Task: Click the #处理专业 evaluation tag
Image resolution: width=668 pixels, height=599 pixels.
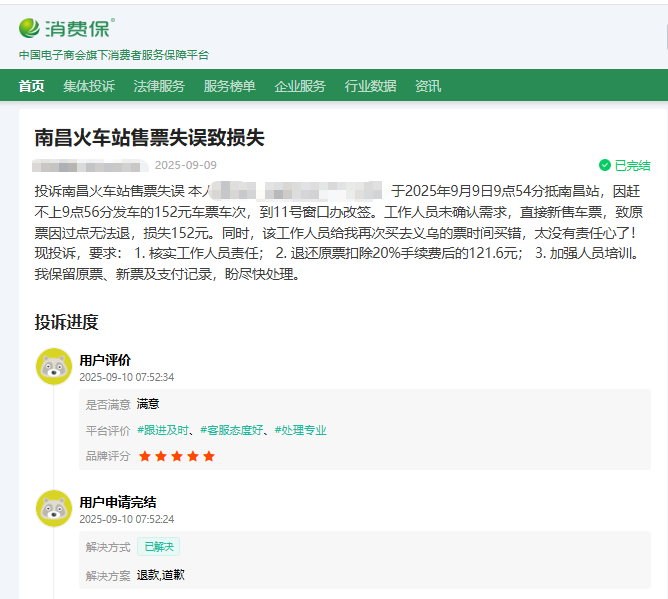Action: click(300, 430)
